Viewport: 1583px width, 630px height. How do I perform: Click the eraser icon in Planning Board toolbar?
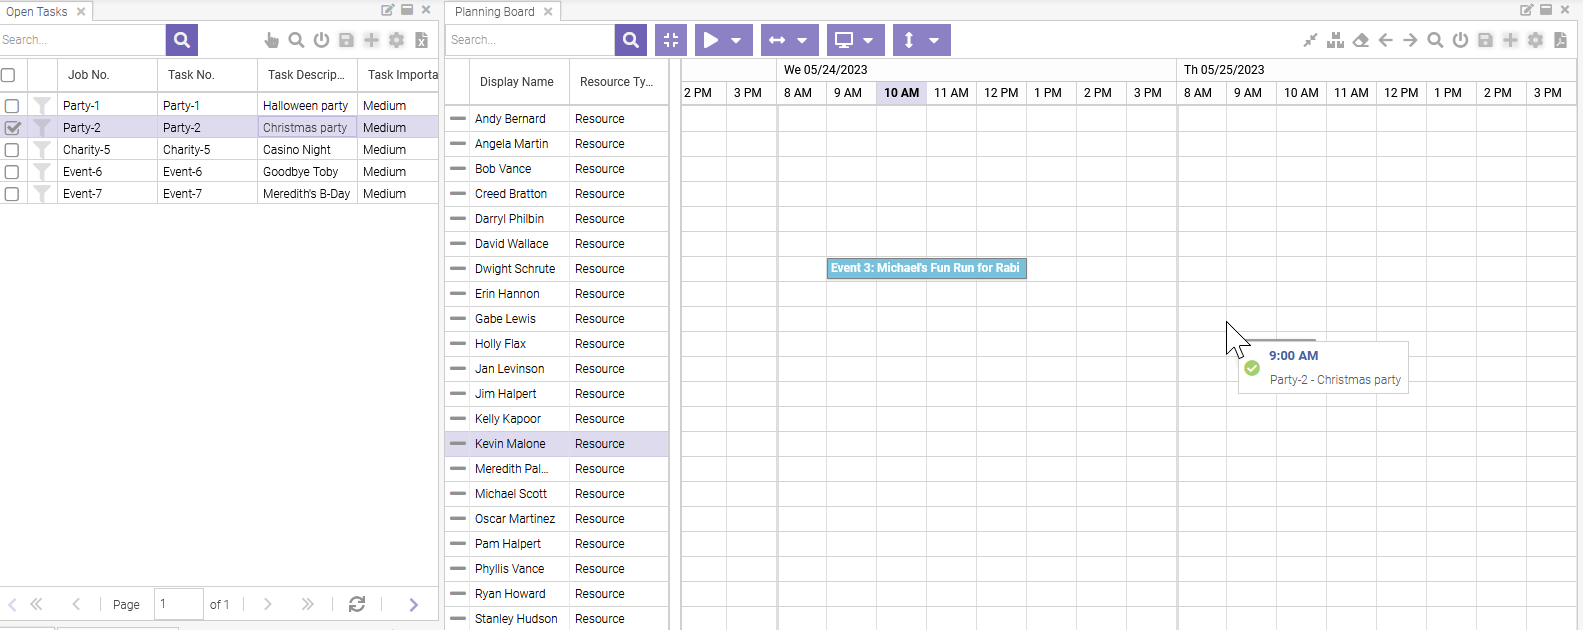coord(1360,40)
